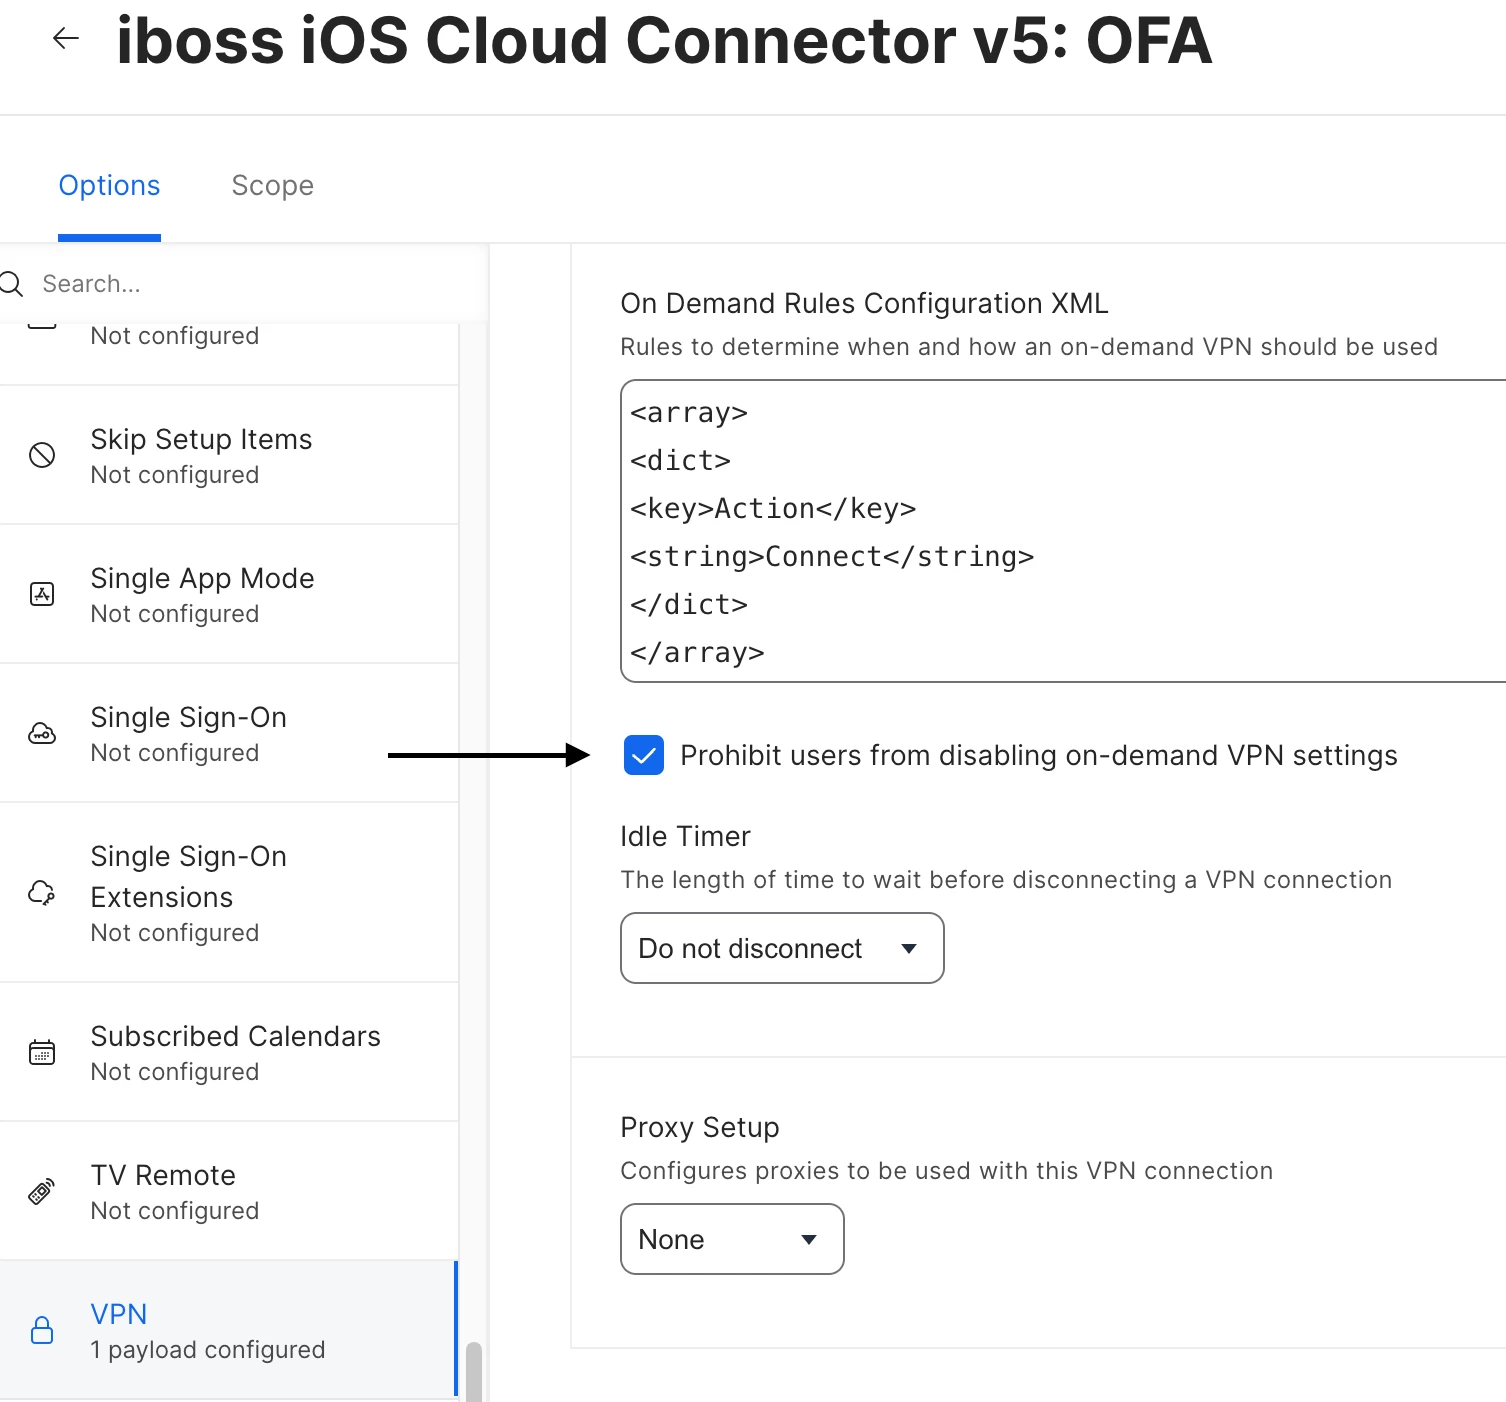This screenshot has width=1506, height=1402.
Task: Open the Skip Setup Items payload
Action: pyautogui.click(x=229, y=455)
